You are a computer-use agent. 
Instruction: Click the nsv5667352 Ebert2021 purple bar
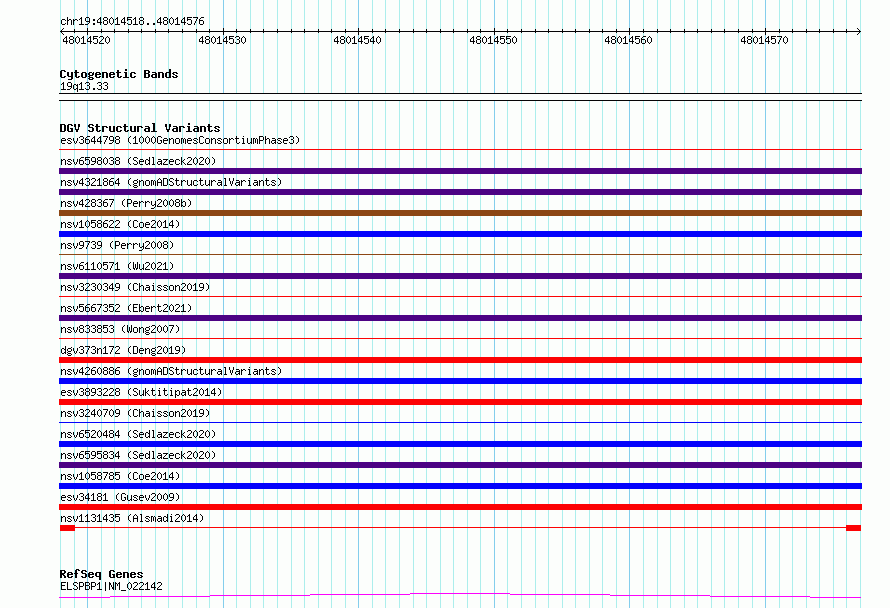460,318
